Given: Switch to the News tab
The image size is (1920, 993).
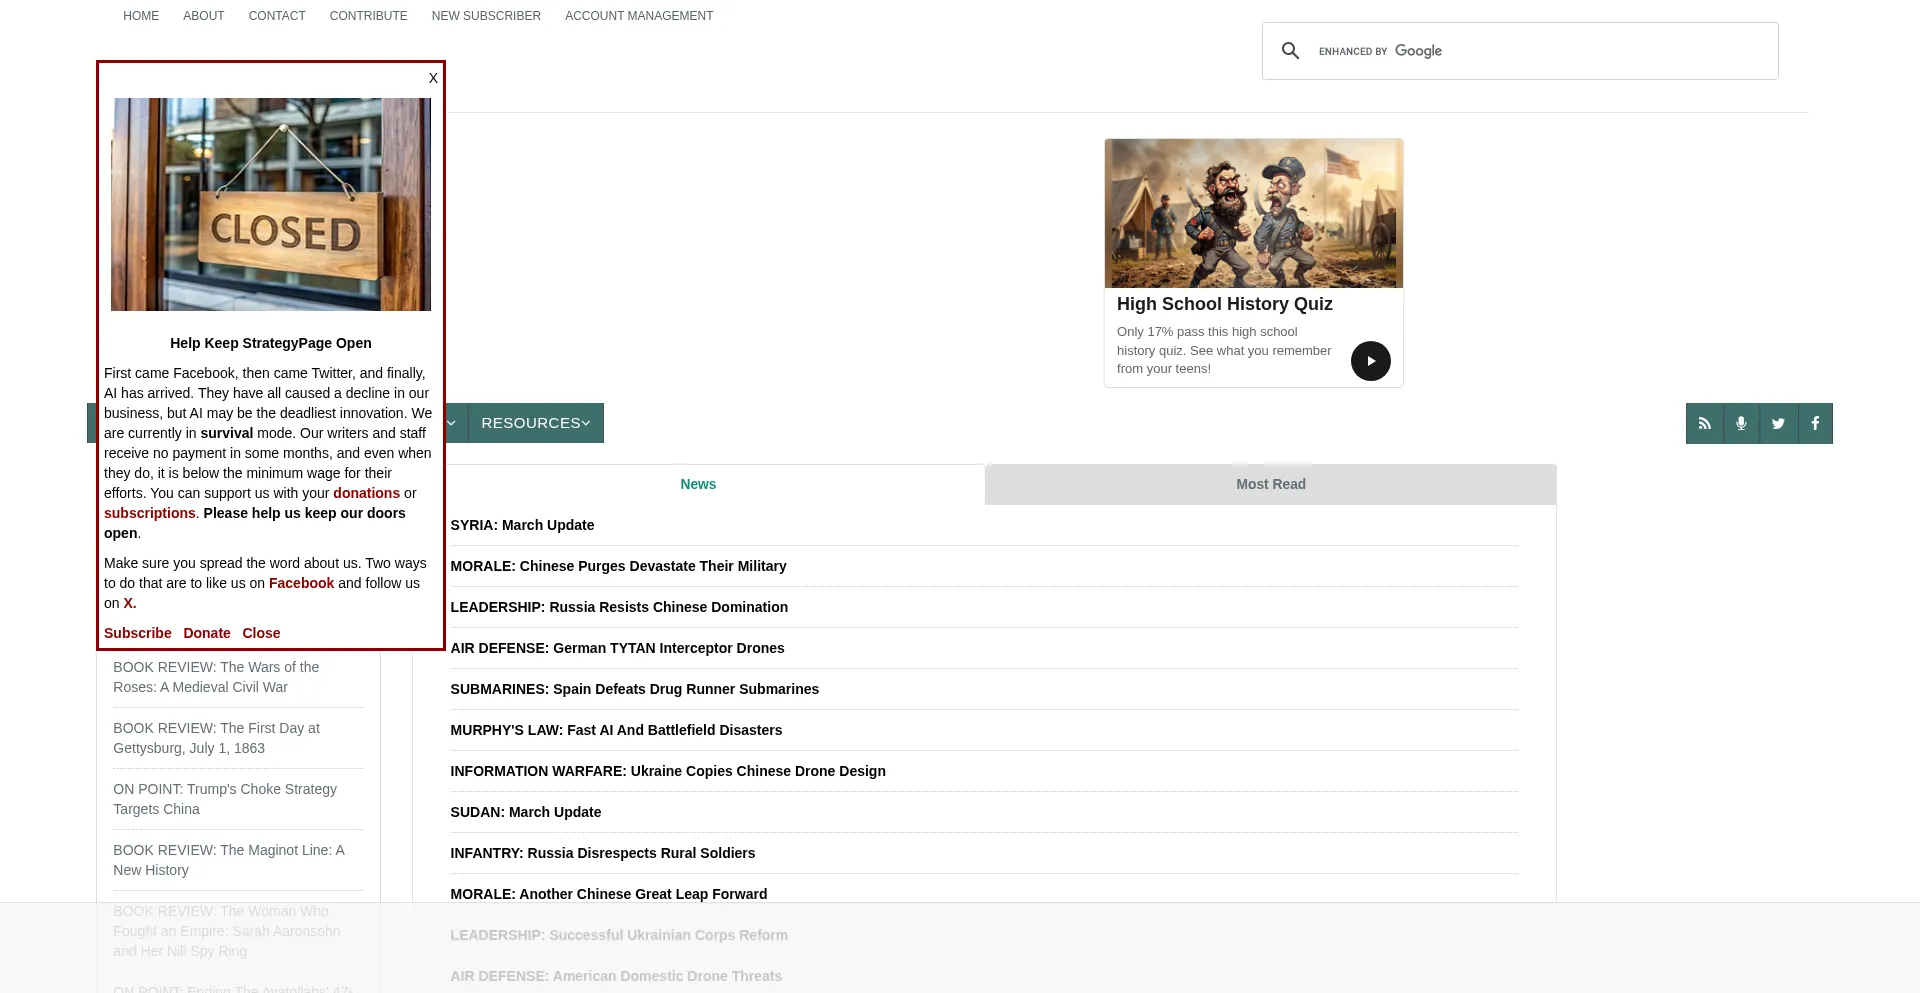Looking at the screenshot, I should [x=698, y=484].
